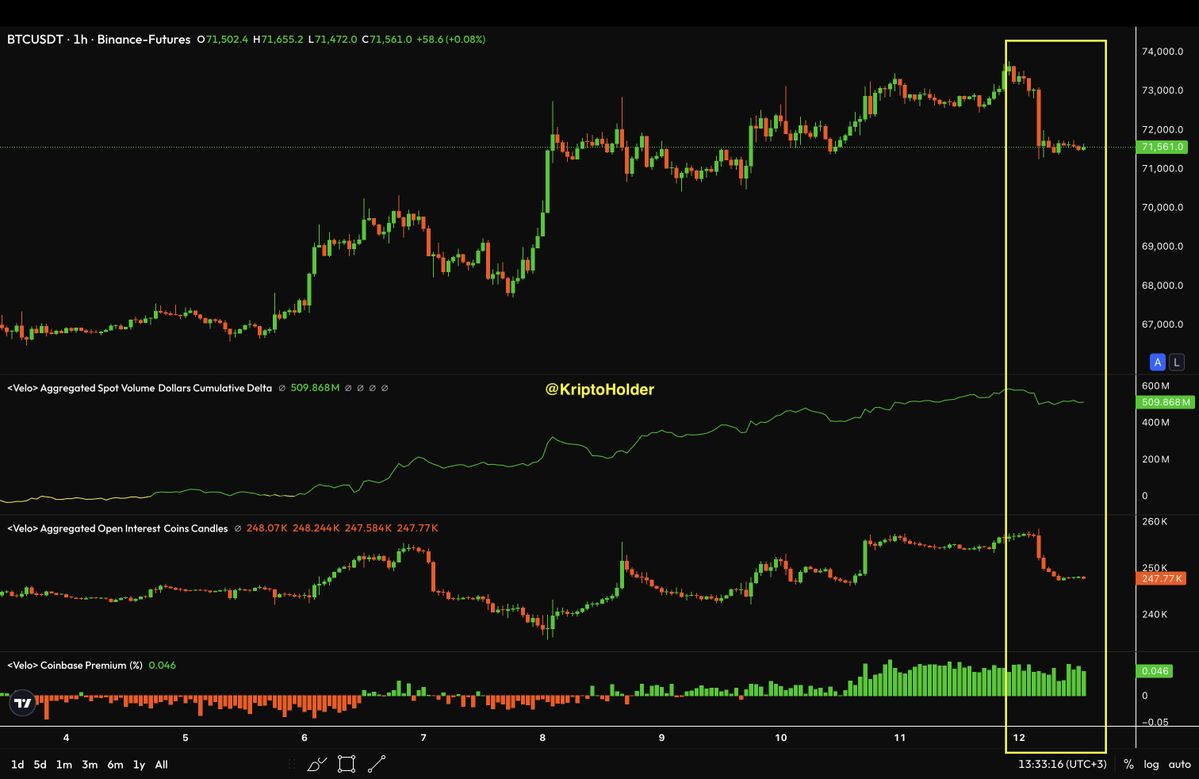The height and width of the screenshot is (779, 1199).
Task: Click the 247.77K value in the open interest legend
Action: pyautogui.click(x=418, y=528)
